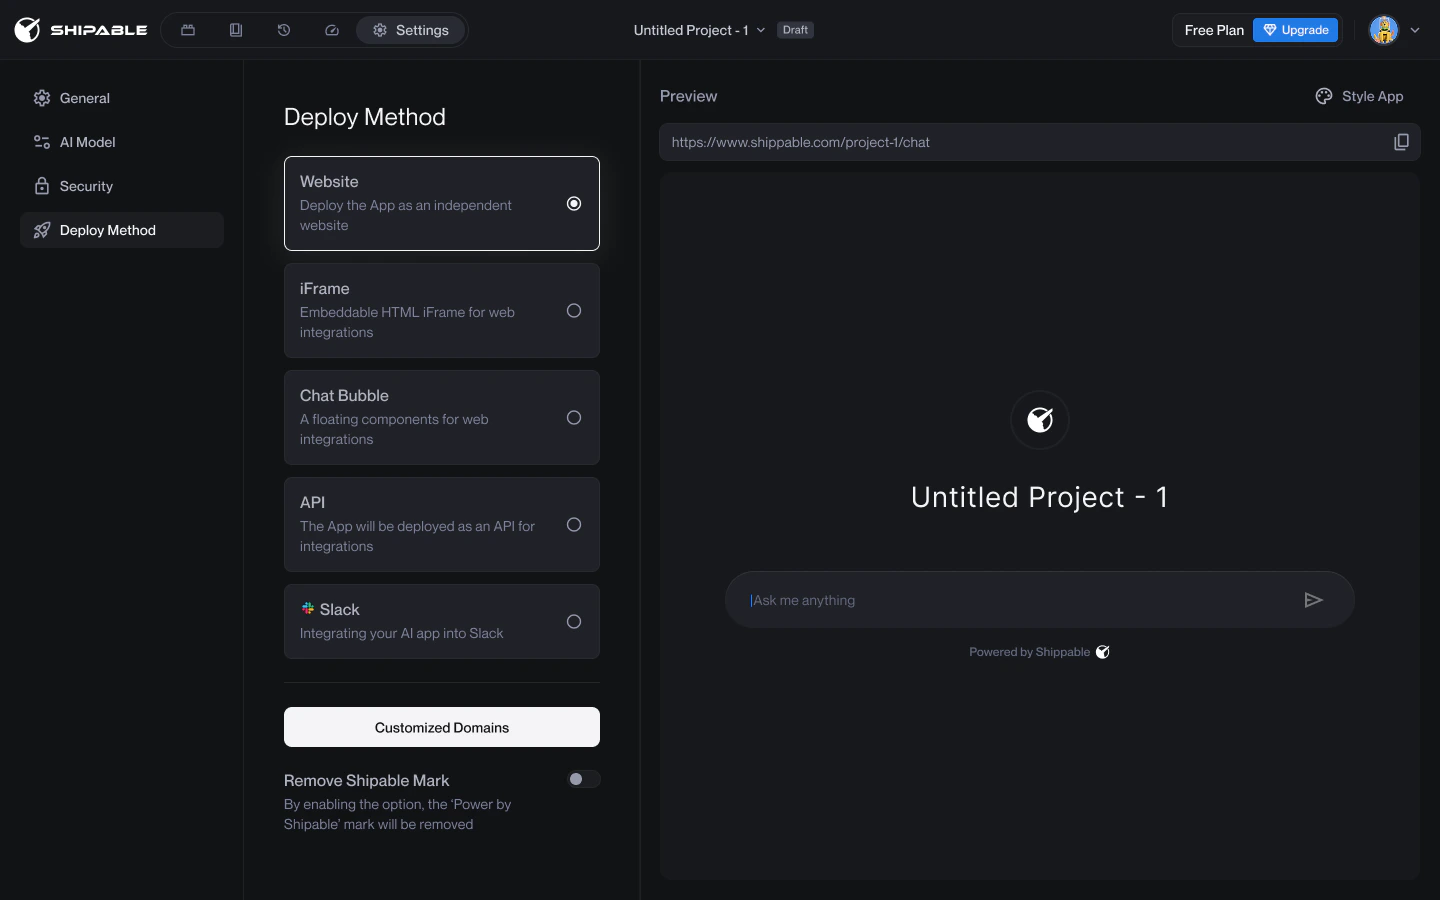This screenshot has height=900, width=1440.
Task: Click the preview URL field
Action: tap(1040, 142)
